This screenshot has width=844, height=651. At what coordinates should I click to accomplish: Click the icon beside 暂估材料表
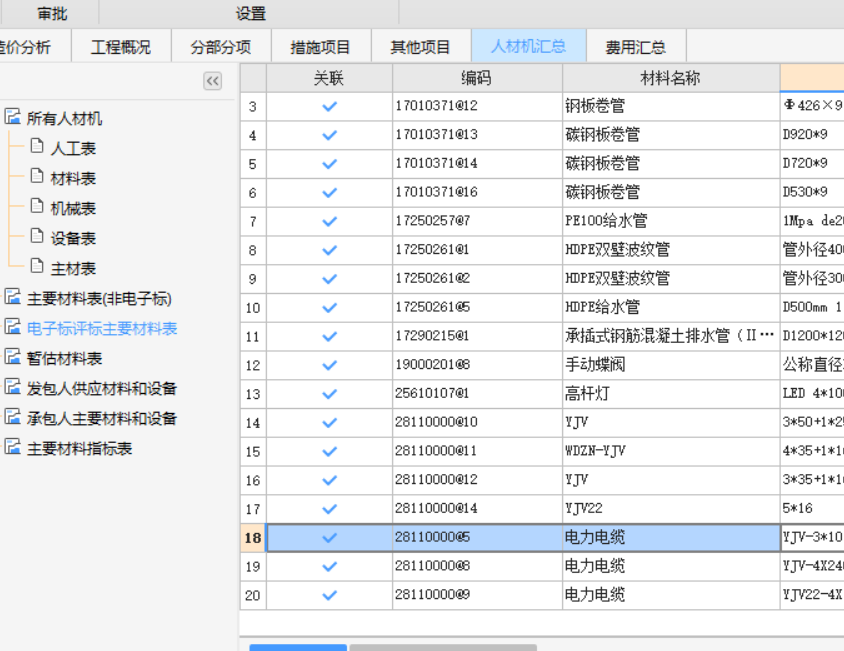coord(13,356)
